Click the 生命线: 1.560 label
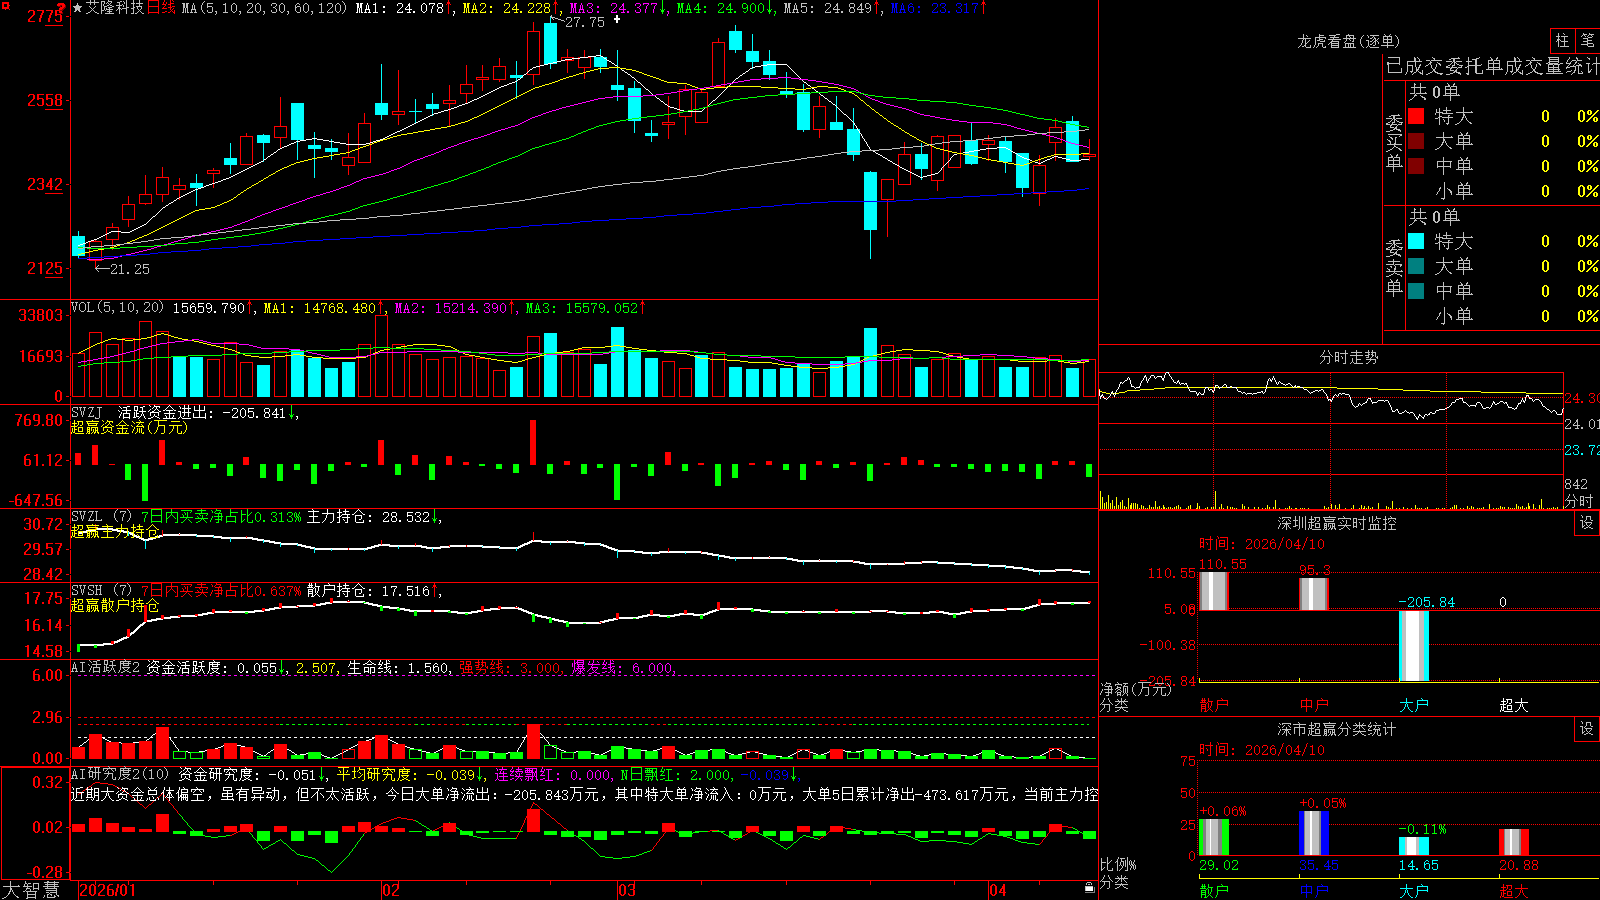Image resolution: width=1600 pixels, height=900 pixels. coord(398,667)
